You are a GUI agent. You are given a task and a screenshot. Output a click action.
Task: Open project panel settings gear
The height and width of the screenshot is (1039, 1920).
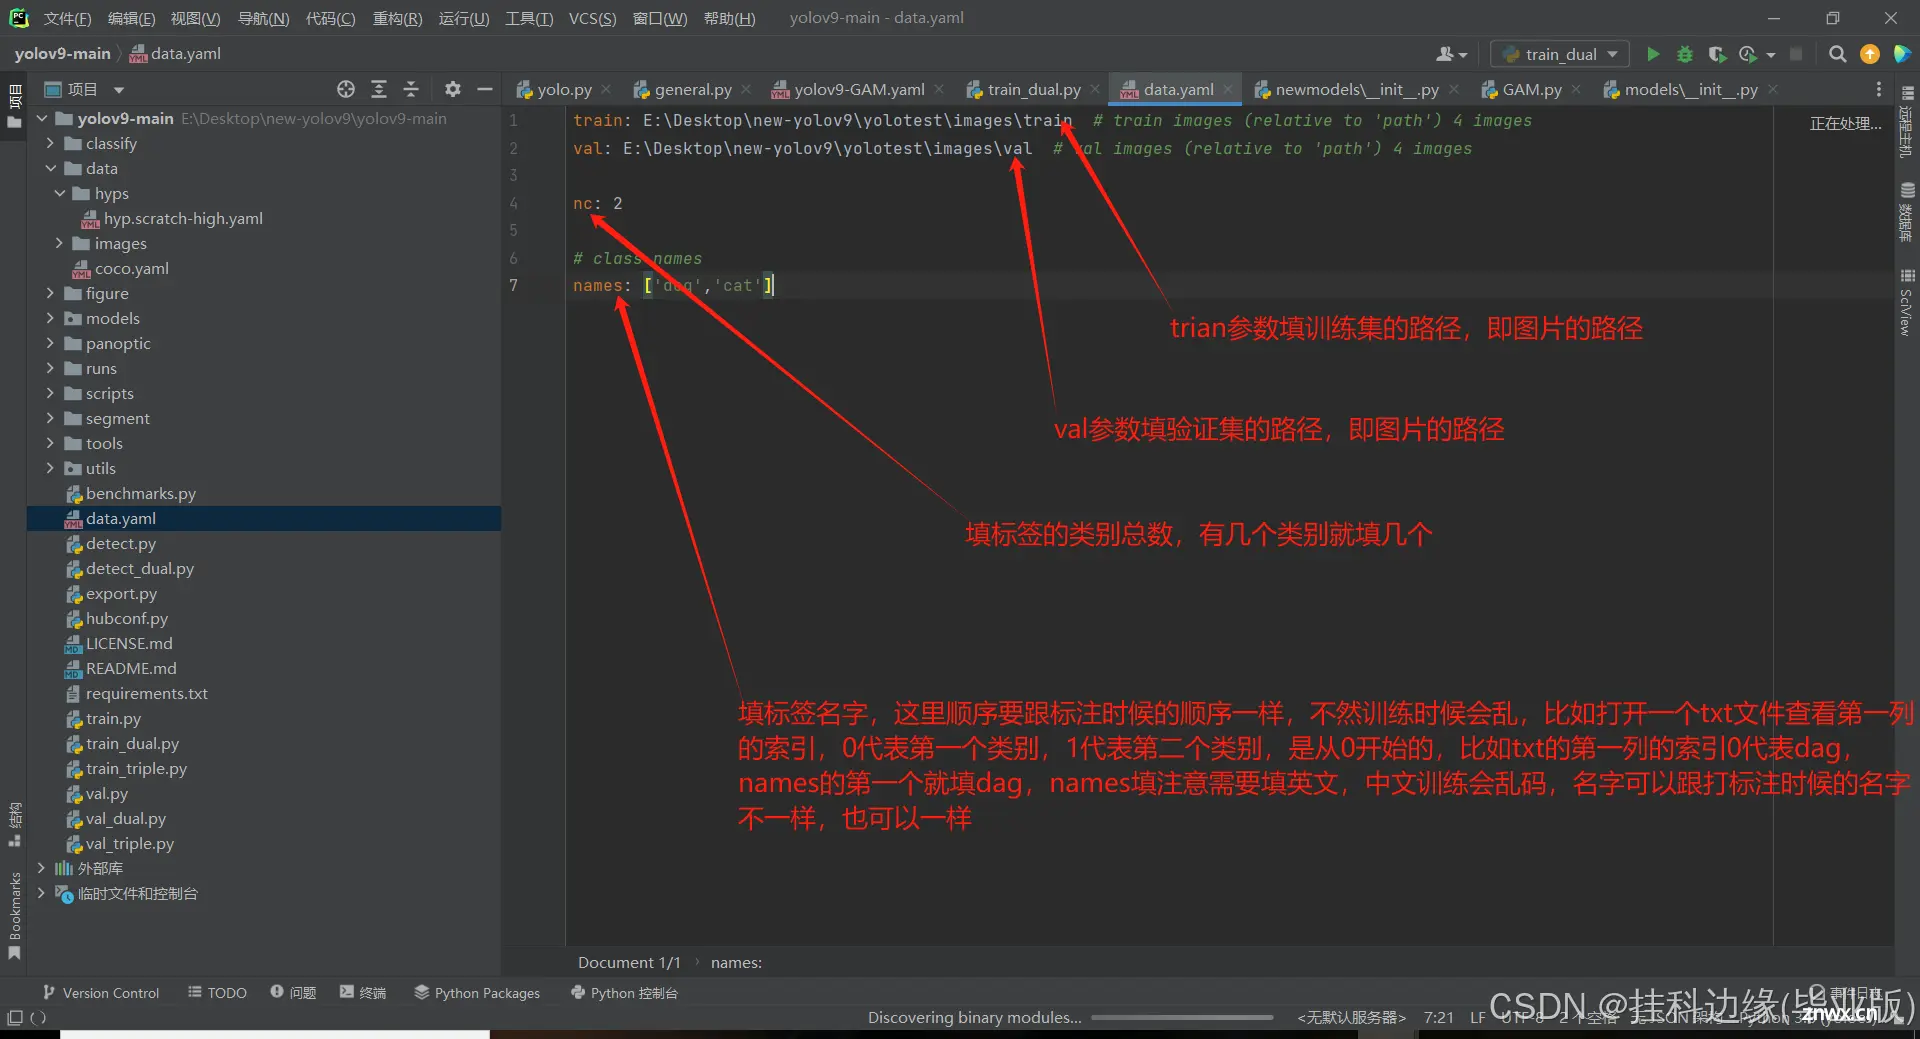click(x=453, y=89)
